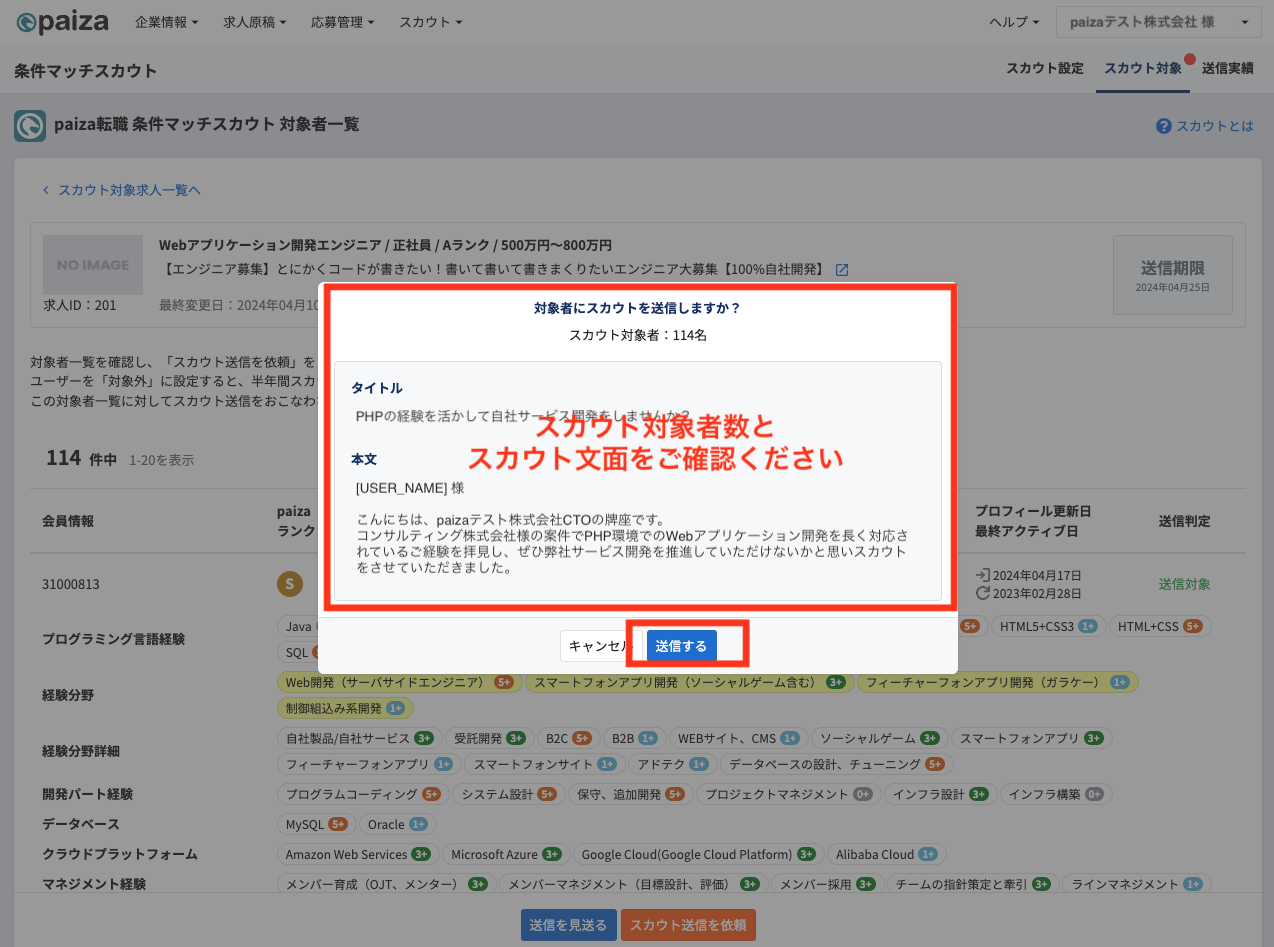
Task: Confirm with the 送信する button
Action: 681,646
